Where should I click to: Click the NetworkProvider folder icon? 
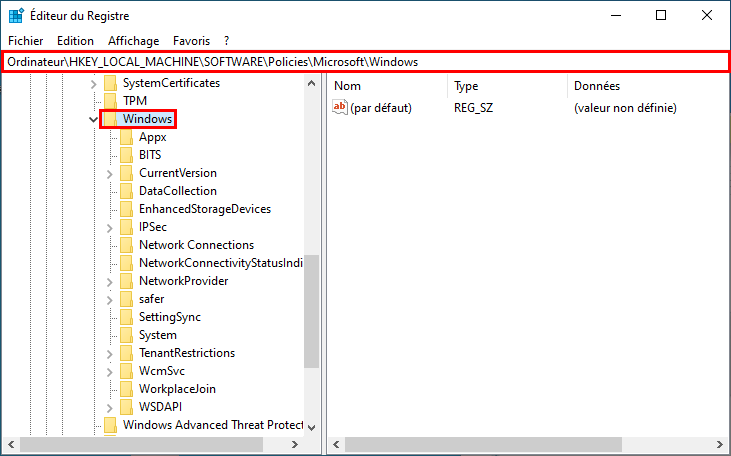pos(126,281)
